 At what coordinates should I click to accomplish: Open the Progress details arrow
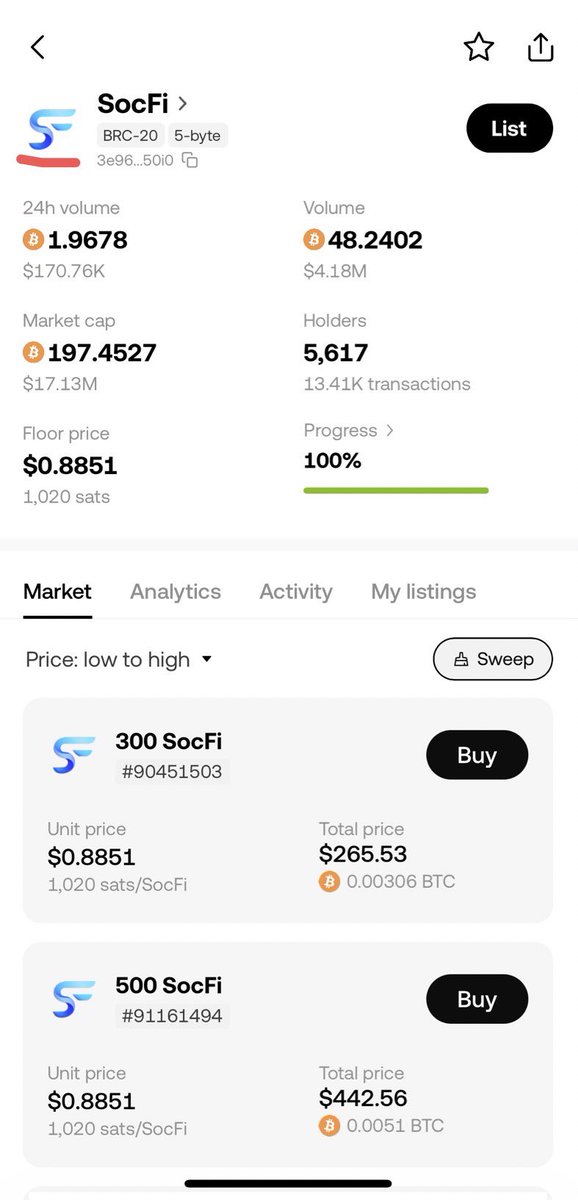[390, 431]
